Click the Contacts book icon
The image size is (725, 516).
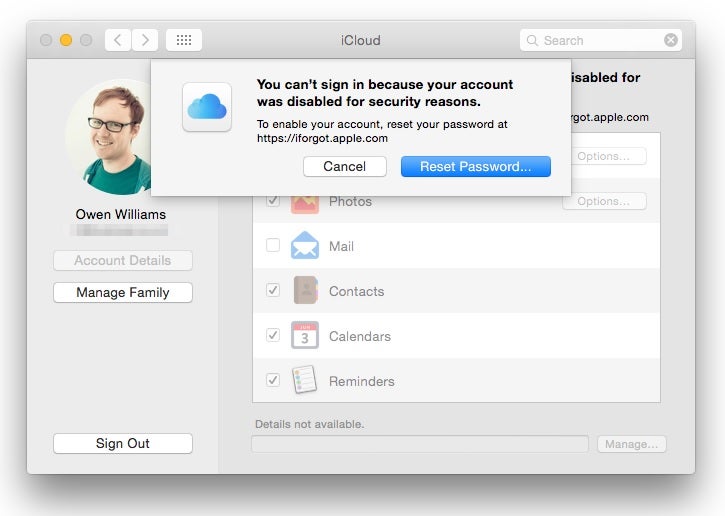pyautogui.click(x=306, y=290)
